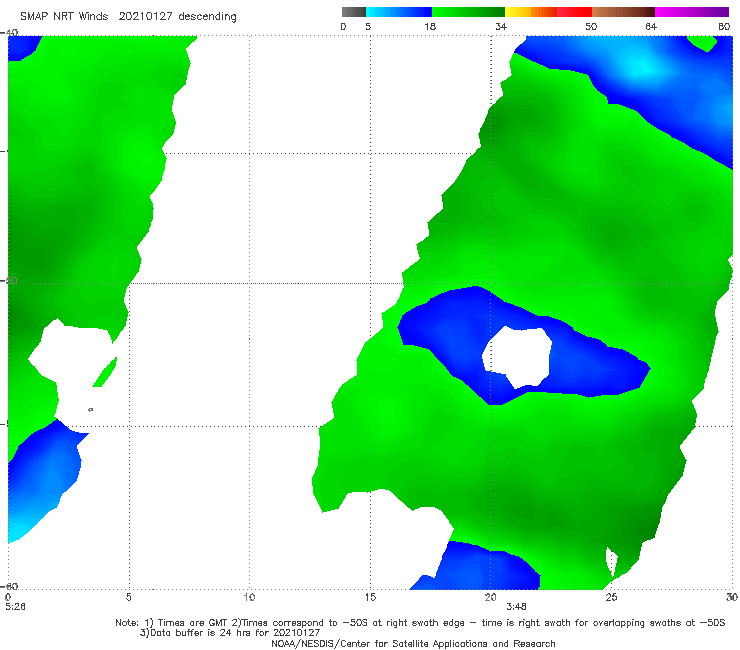The width and height of the screenshot is (740, 650).
Task: Click the longitude axis label "10"
Action: pos(249,597)
